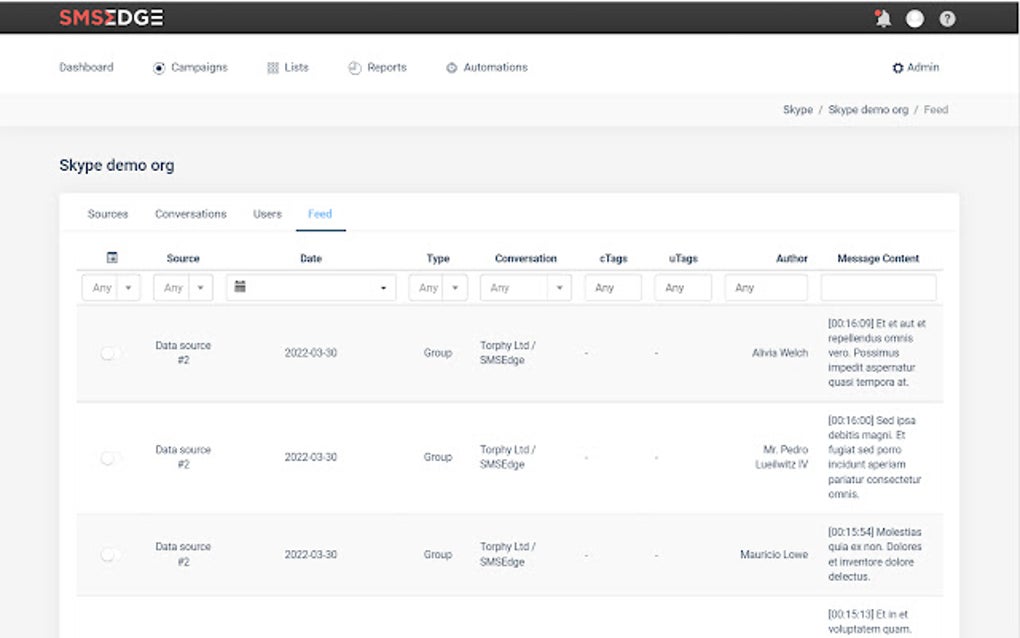This screenshot has width=1020, height=638.
Task: Expand the Source filter dropdown
Action: [201, 288]
